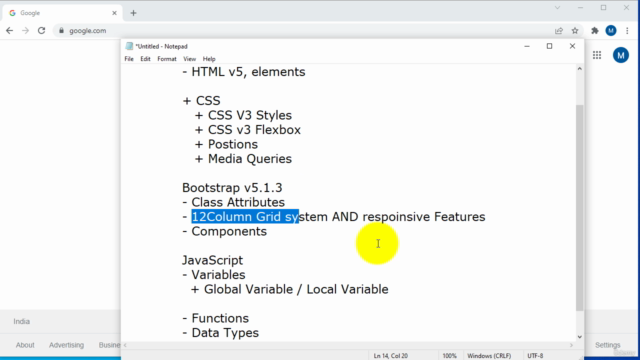Open Notepad Format menu
This screenshot has width=640, height=360.
[x=167, y=59]
